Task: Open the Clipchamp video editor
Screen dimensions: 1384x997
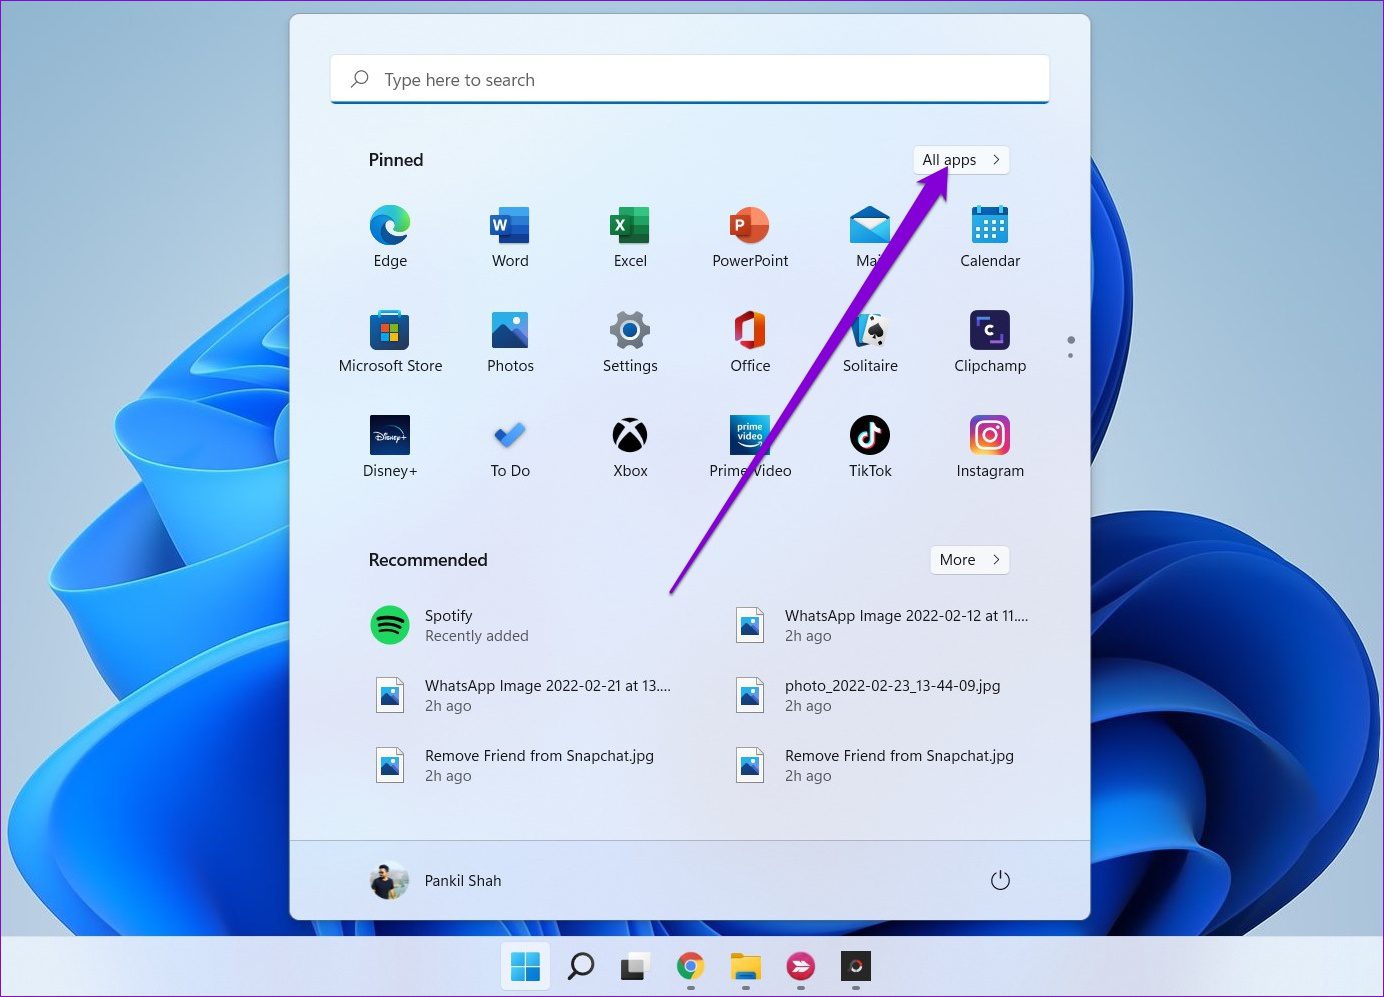Action: coord(989,340)
